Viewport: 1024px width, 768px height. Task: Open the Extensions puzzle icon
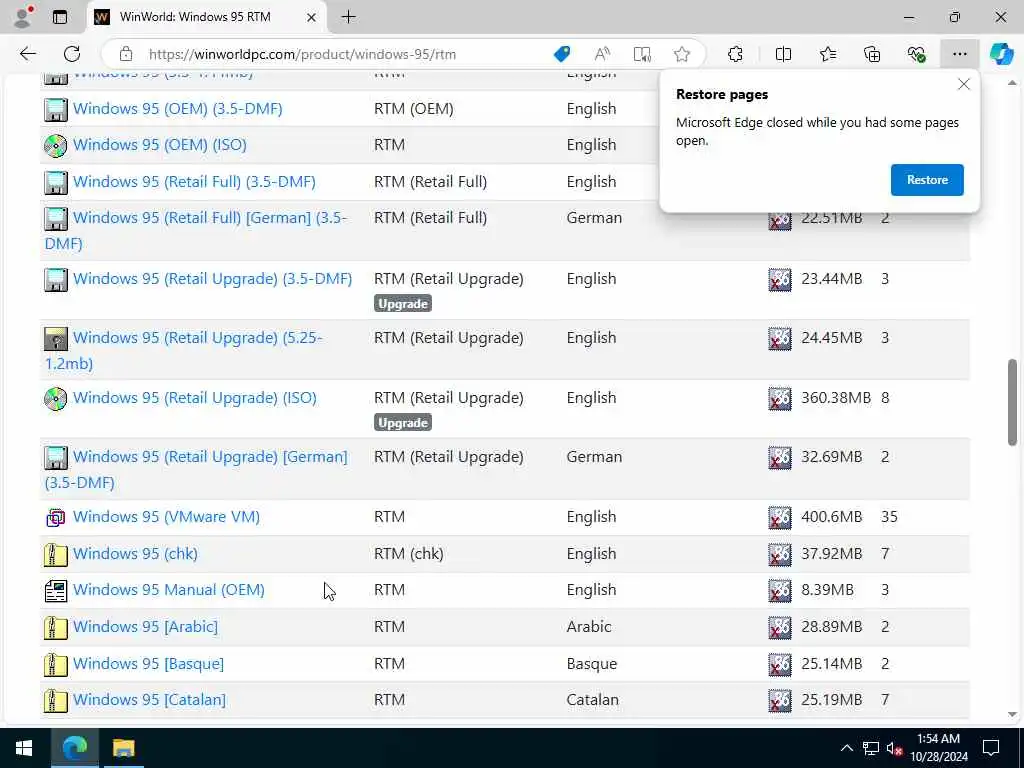[x=735, y=54]
